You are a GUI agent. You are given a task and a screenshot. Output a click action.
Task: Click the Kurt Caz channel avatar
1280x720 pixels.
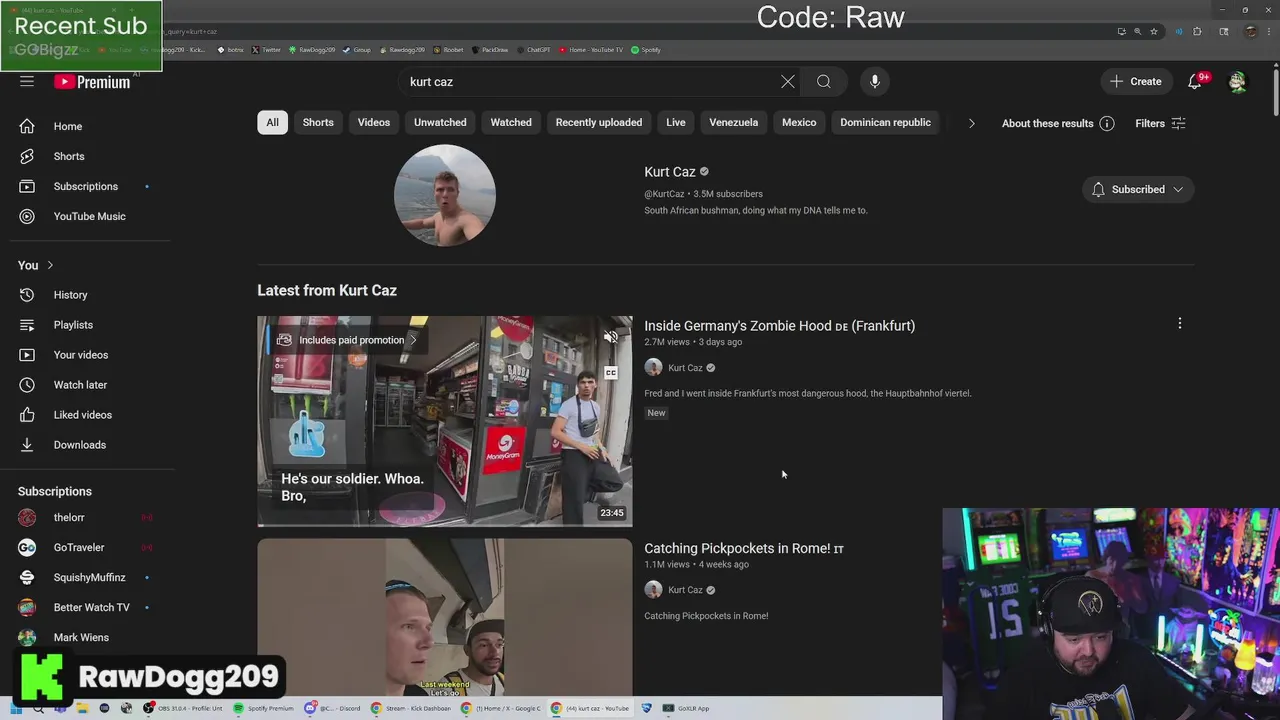pyautogui.click(x=445, y=195)
